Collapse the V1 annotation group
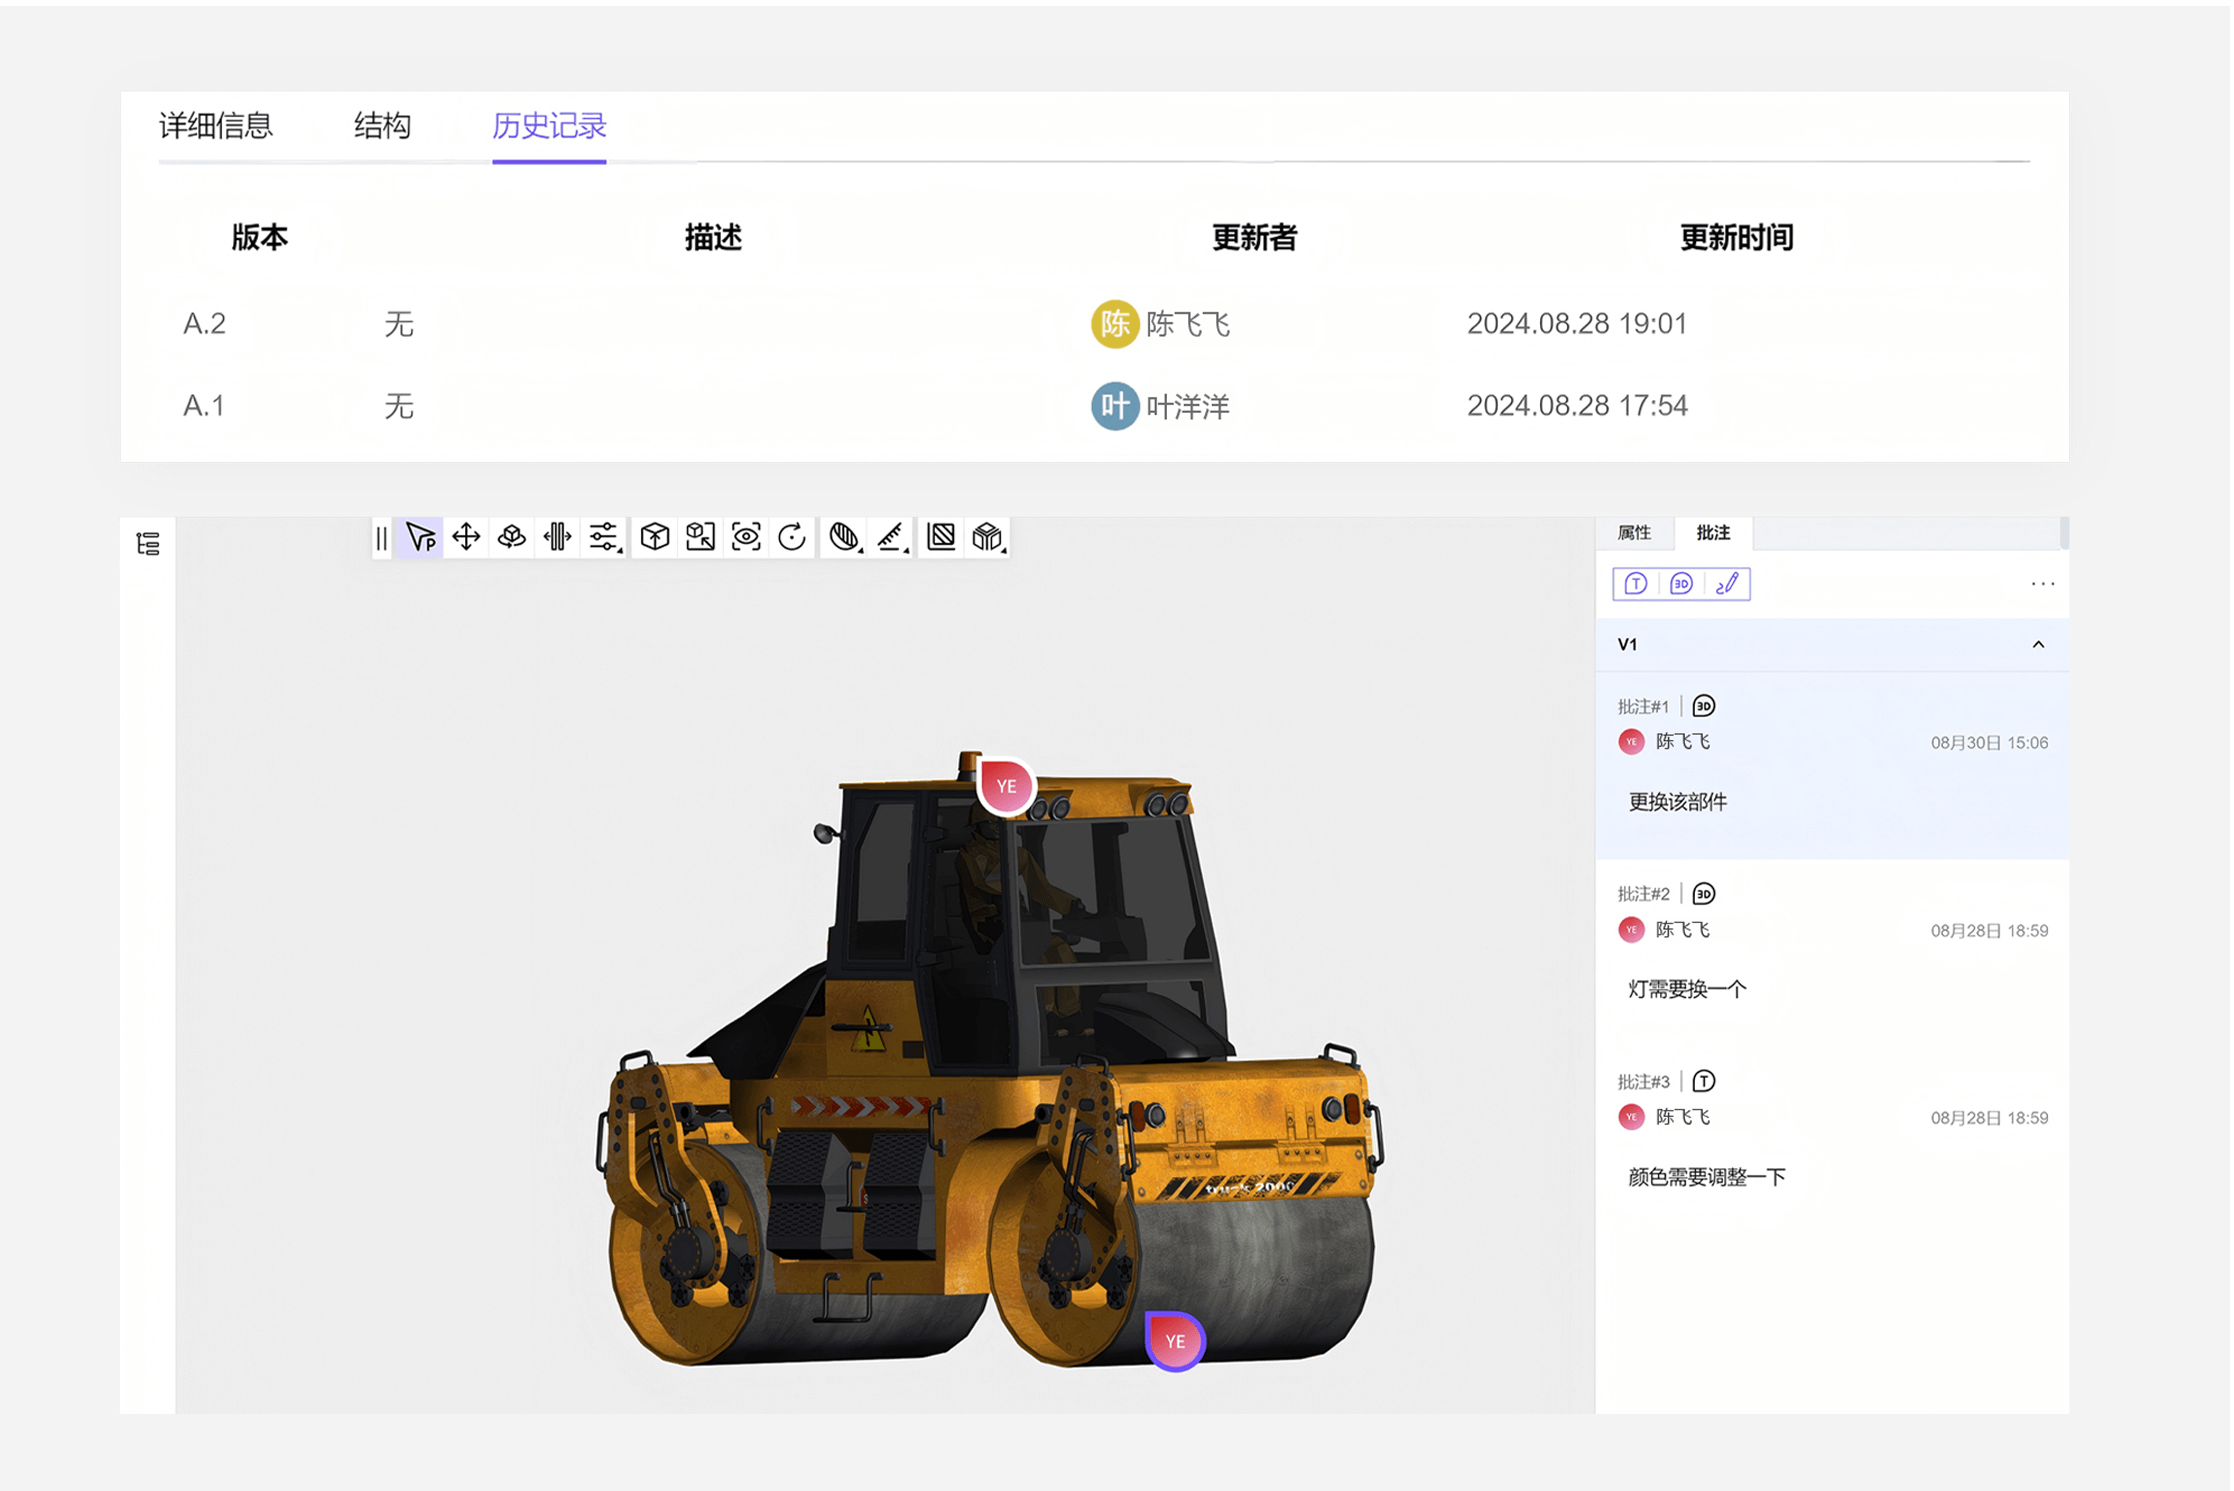Screen dimensions: 2234x1491 (x=2040, y=645)
